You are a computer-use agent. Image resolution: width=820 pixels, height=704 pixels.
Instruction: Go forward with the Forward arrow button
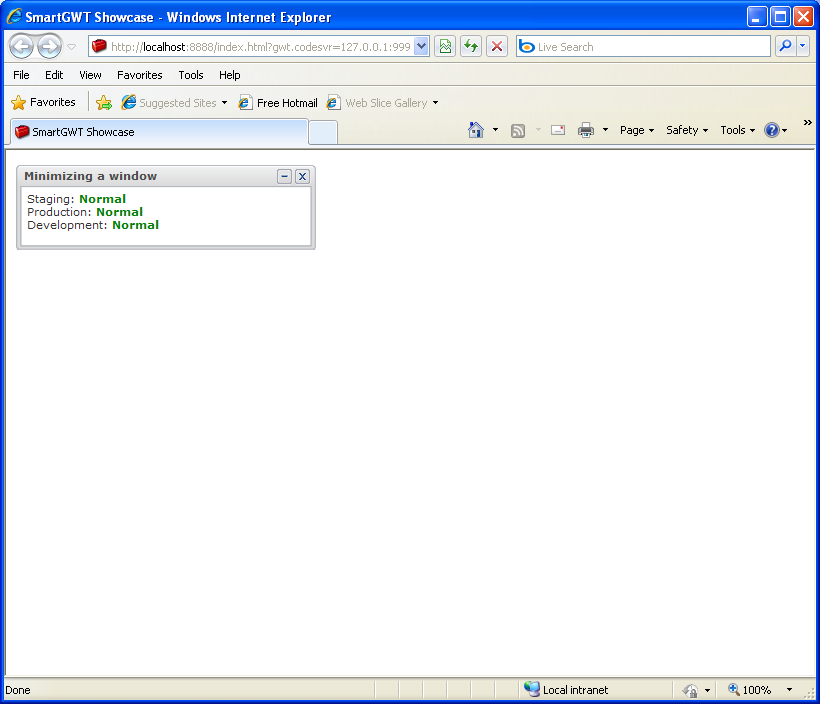pyautogui.click(x=50, y=47)
